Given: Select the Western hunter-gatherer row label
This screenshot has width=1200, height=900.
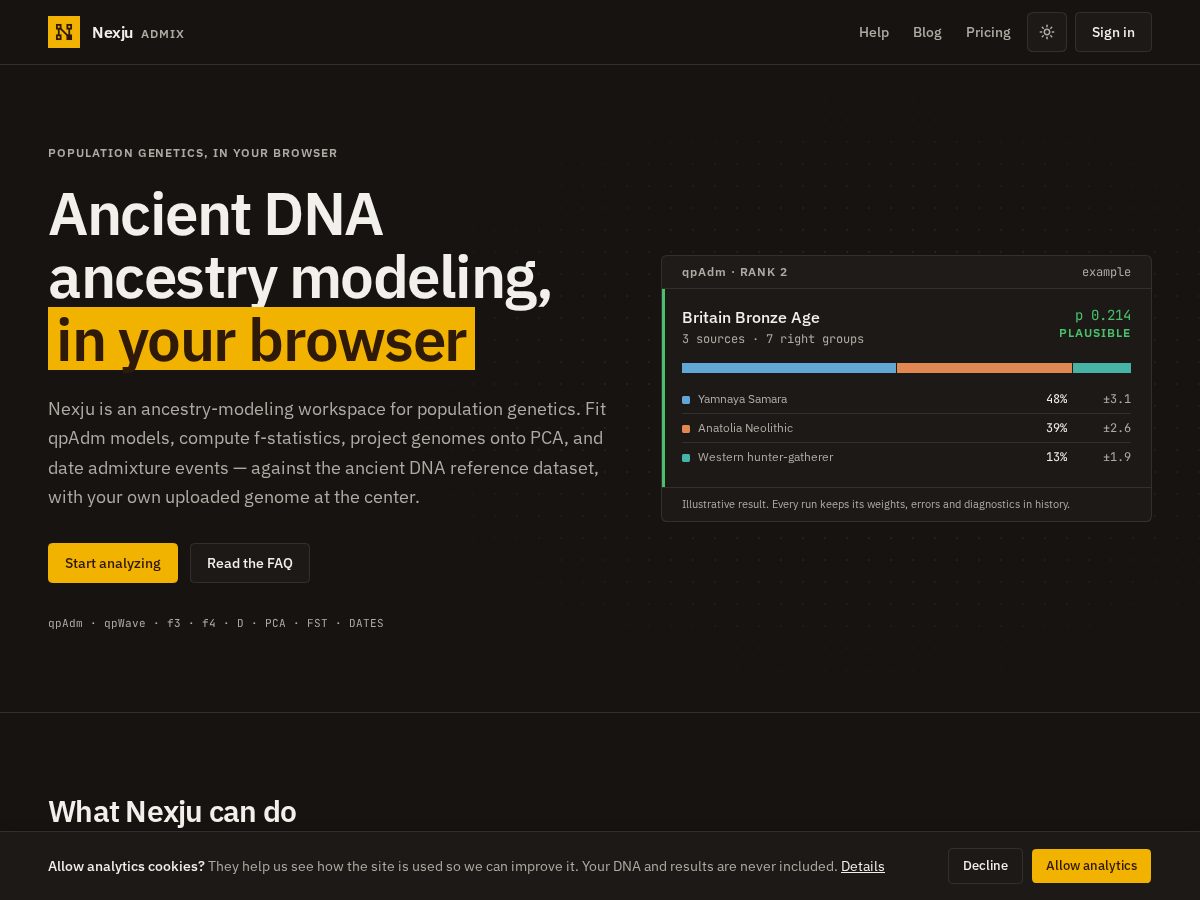Looking at the screenshot, I should [765, 457].
